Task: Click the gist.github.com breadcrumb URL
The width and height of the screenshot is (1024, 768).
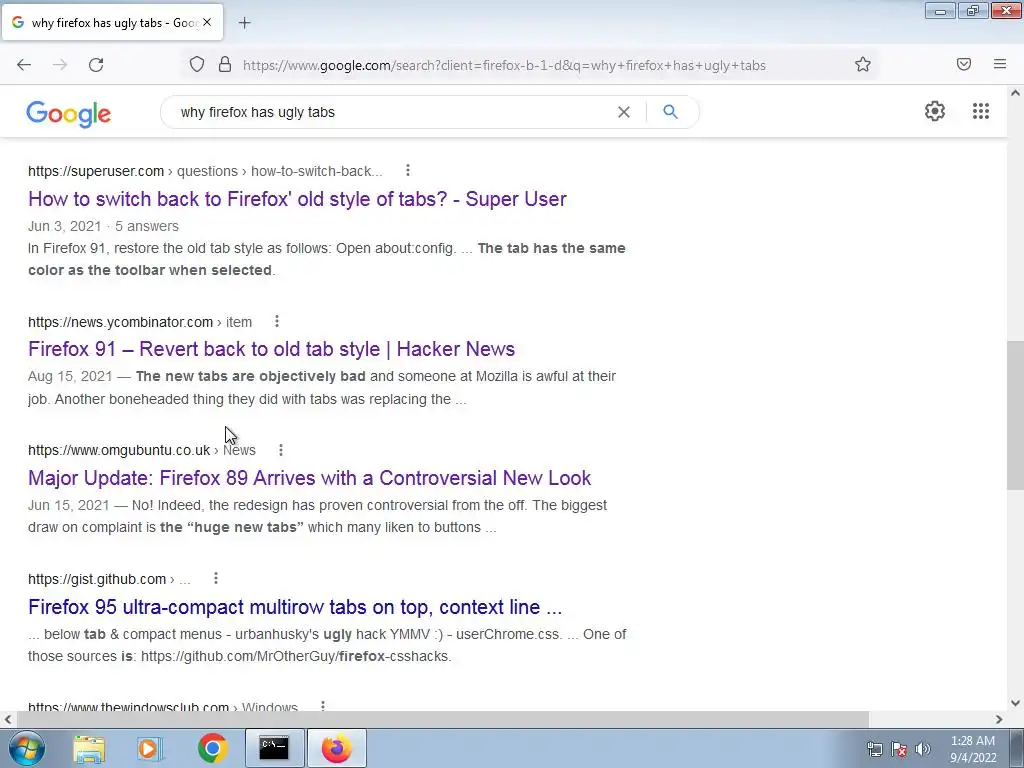Action: click(109, 579)
